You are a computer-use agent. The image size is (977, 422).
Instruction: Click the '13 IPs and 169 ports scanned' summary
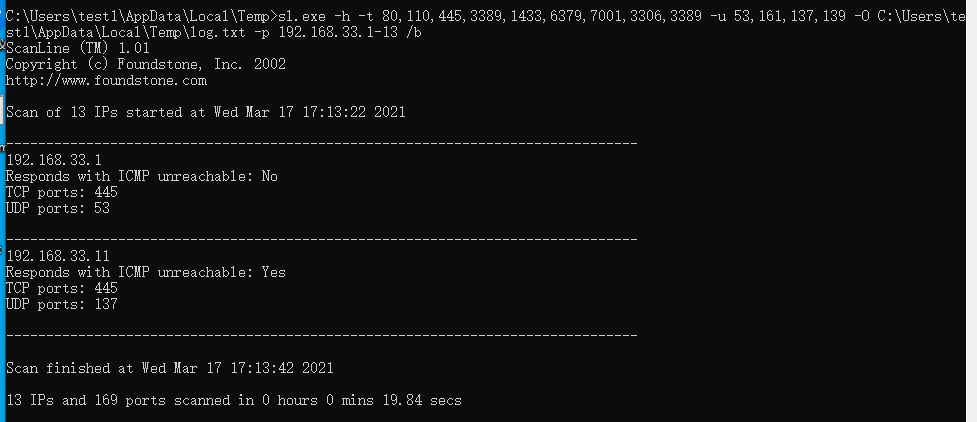click(x=234, y=400)
